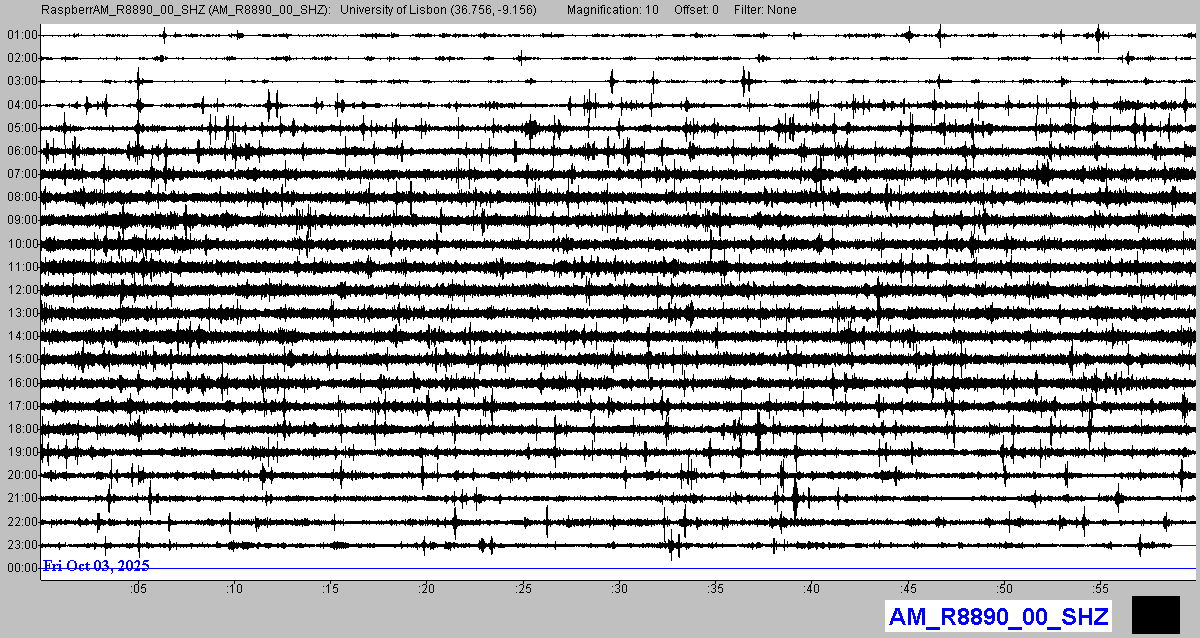
Task: Click the Offset: 0 header text
Action: (696, 9)
